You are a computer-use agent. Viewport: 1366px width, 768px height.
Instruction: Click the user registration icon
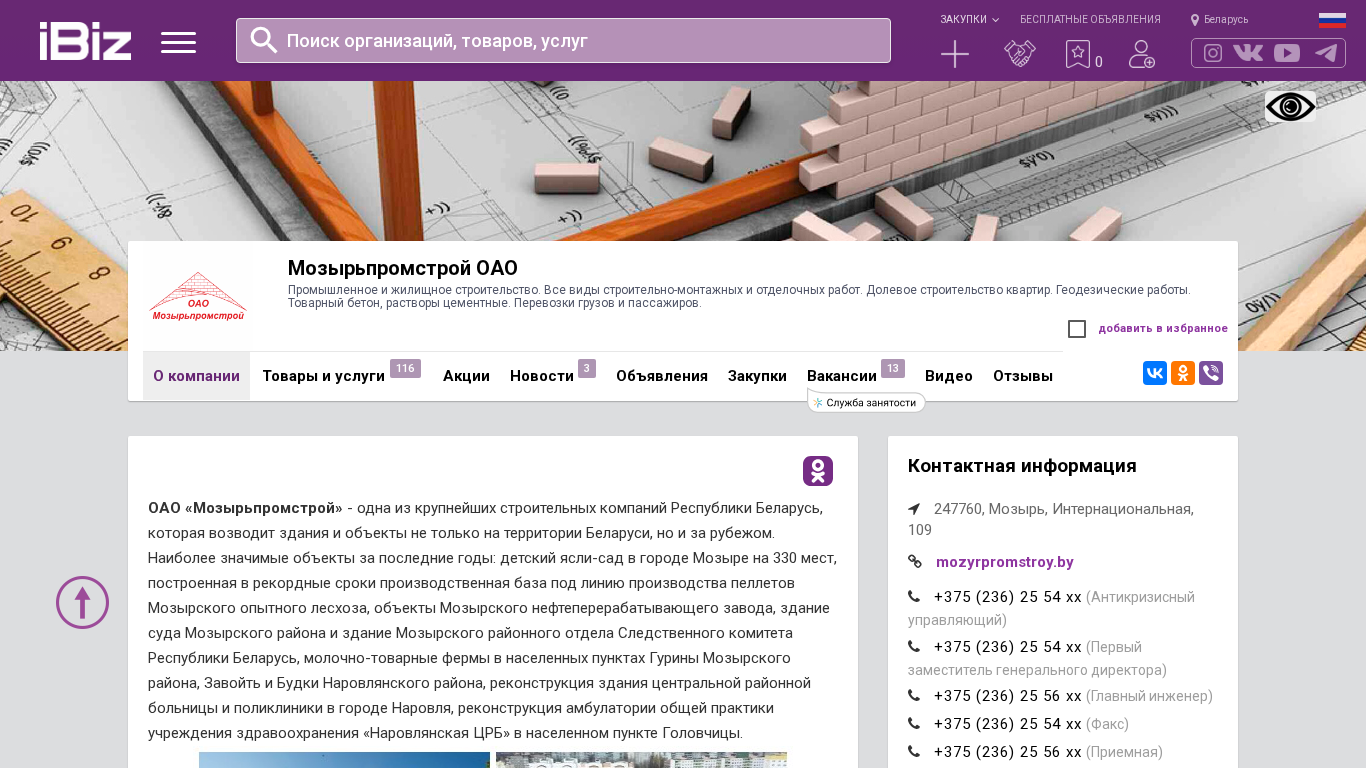point(1142,54)
